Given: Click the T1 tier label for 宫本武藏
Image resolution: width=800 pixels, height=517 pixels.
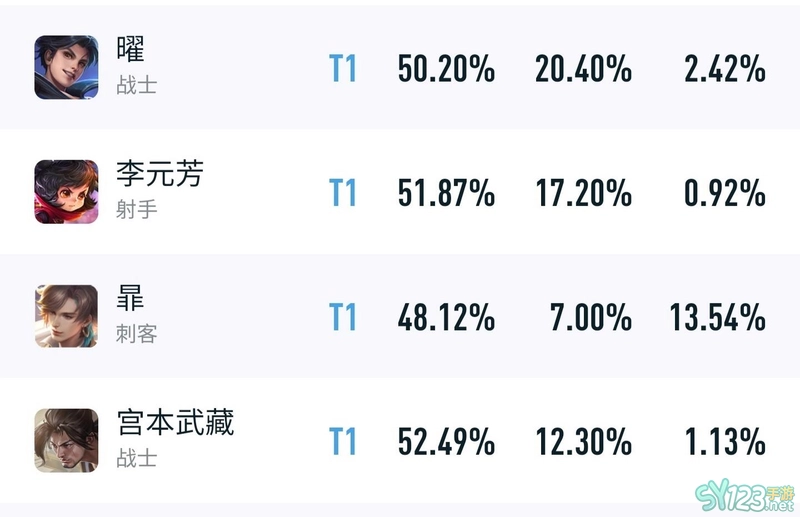Looking at the screenshot, I should coord(342,441).
